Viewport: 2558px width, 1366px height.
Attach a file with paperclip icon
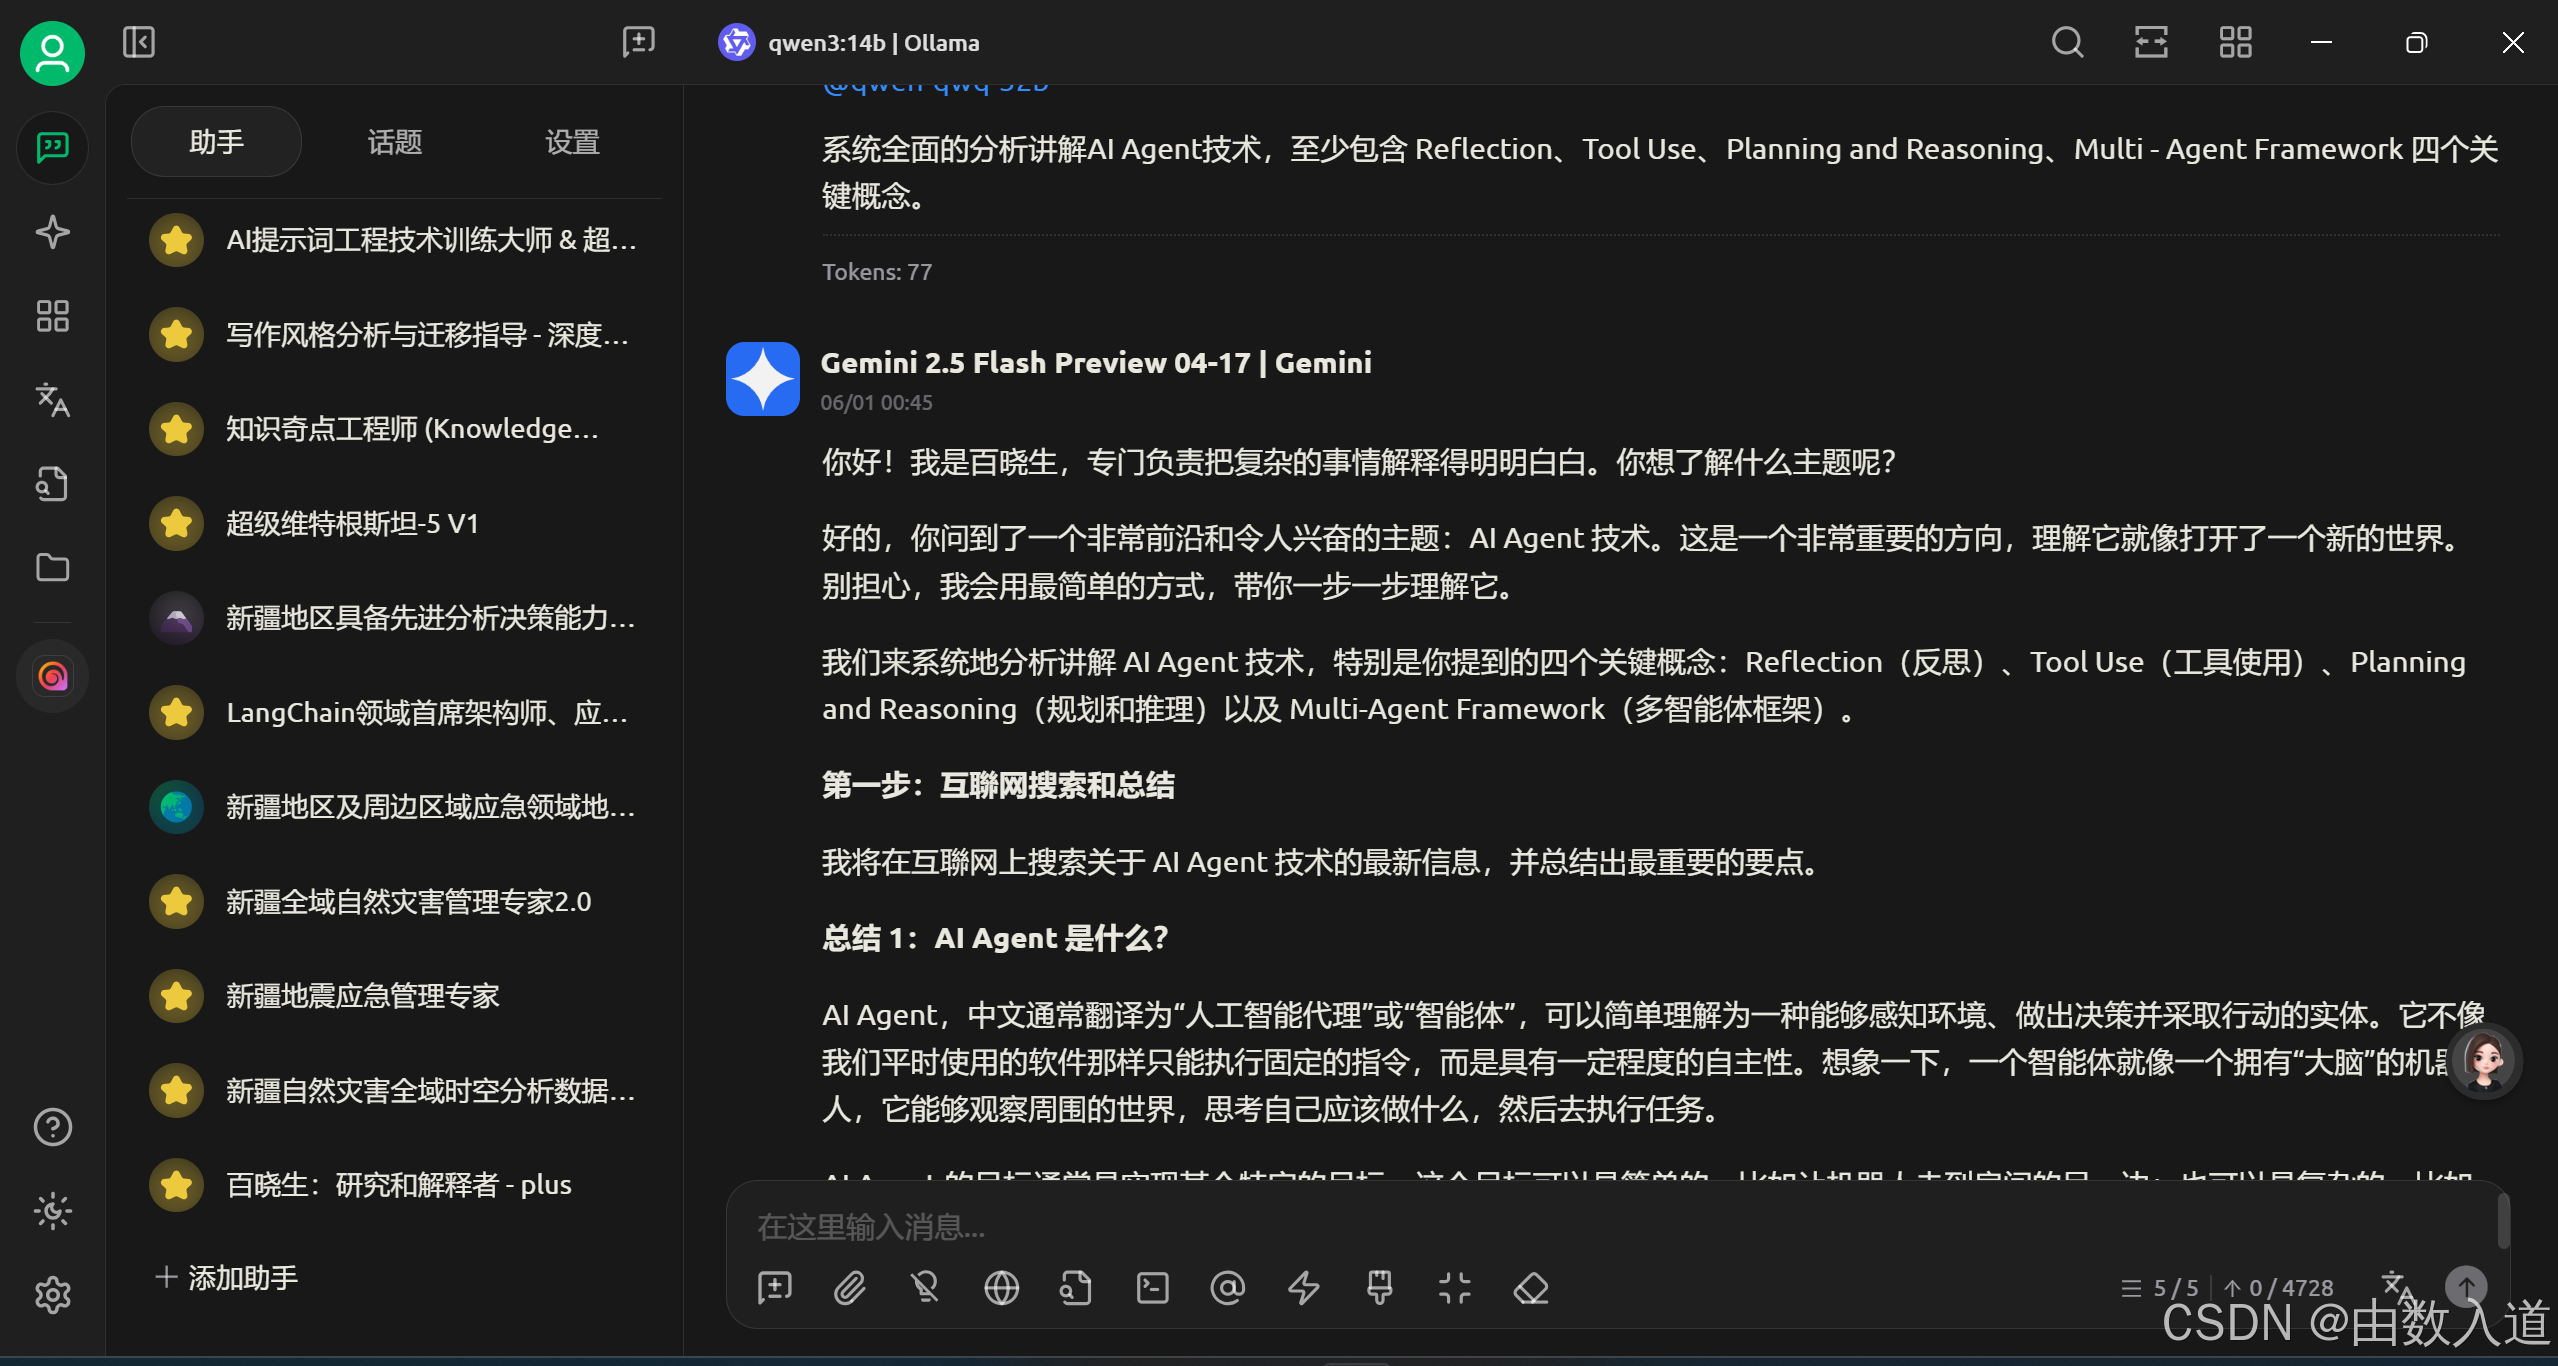click(850, 1288)
